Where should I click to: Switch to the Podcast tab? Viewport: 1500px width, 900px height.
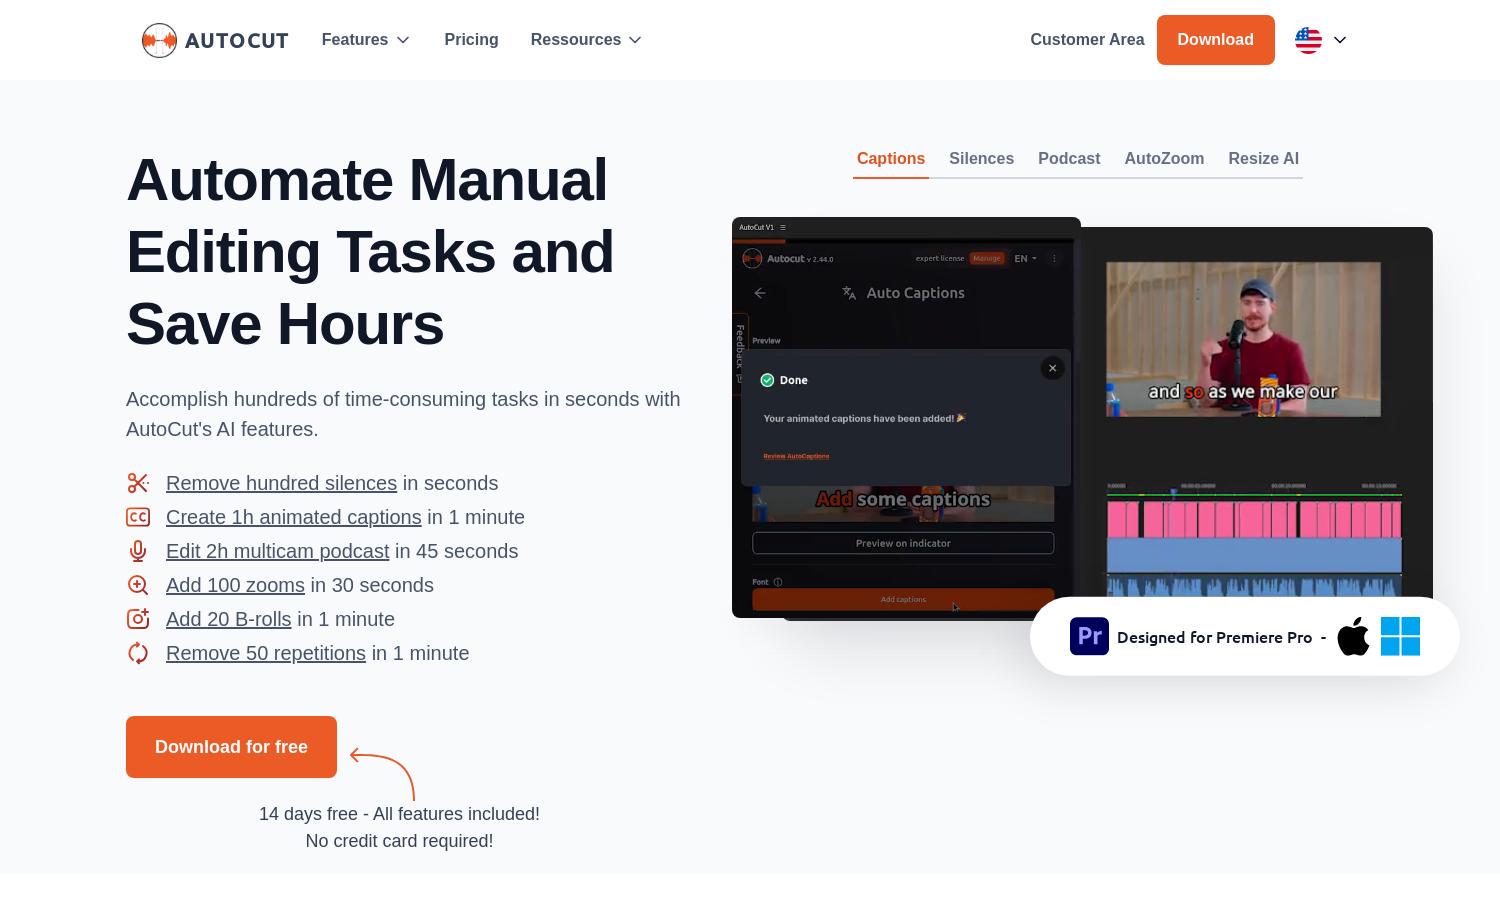1069,159
